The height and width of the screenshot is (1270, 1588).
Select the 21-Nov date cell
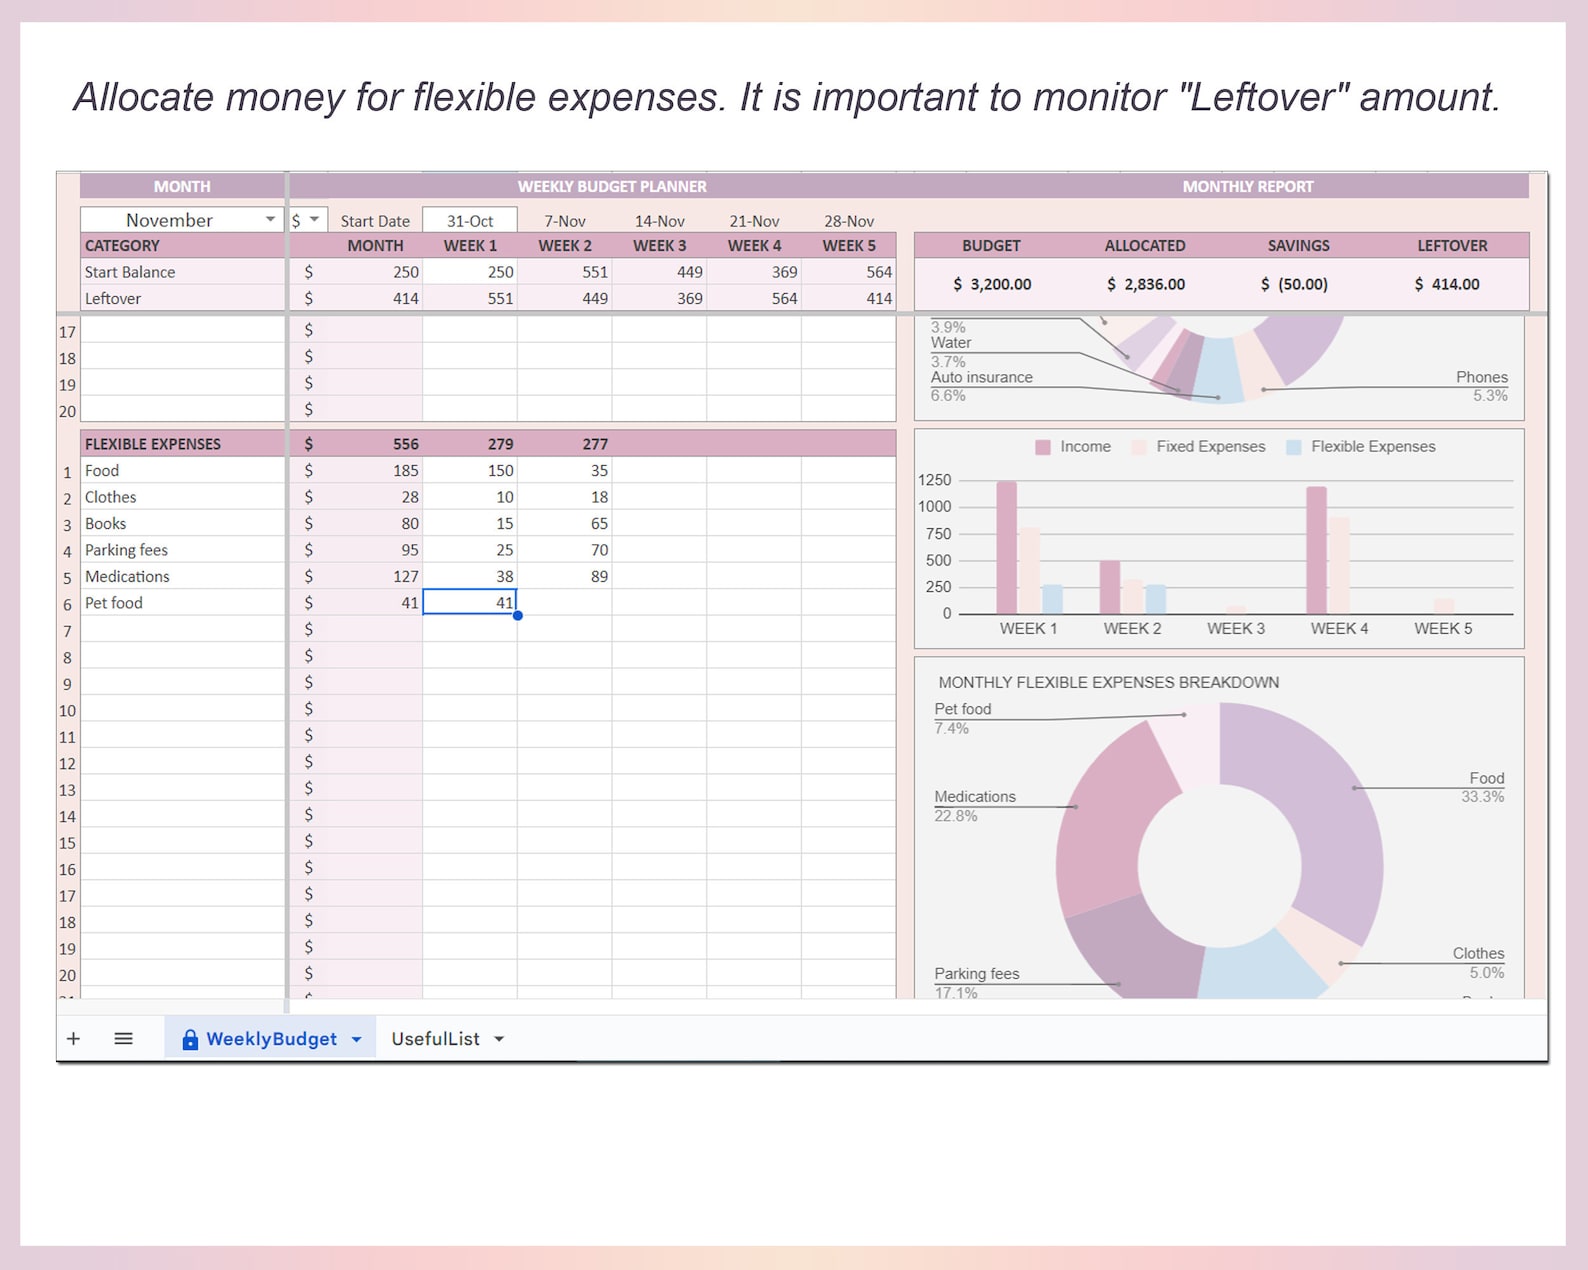tap(754, 220)
